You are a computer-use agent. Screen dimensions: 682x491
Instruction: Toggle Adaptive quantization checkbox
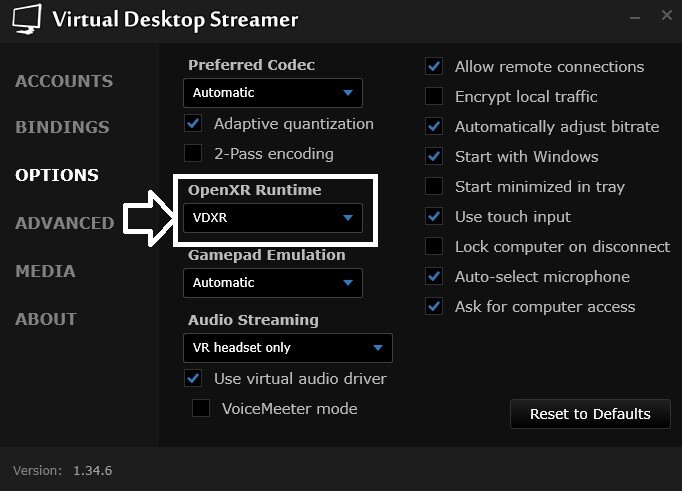tap(193, 124)
